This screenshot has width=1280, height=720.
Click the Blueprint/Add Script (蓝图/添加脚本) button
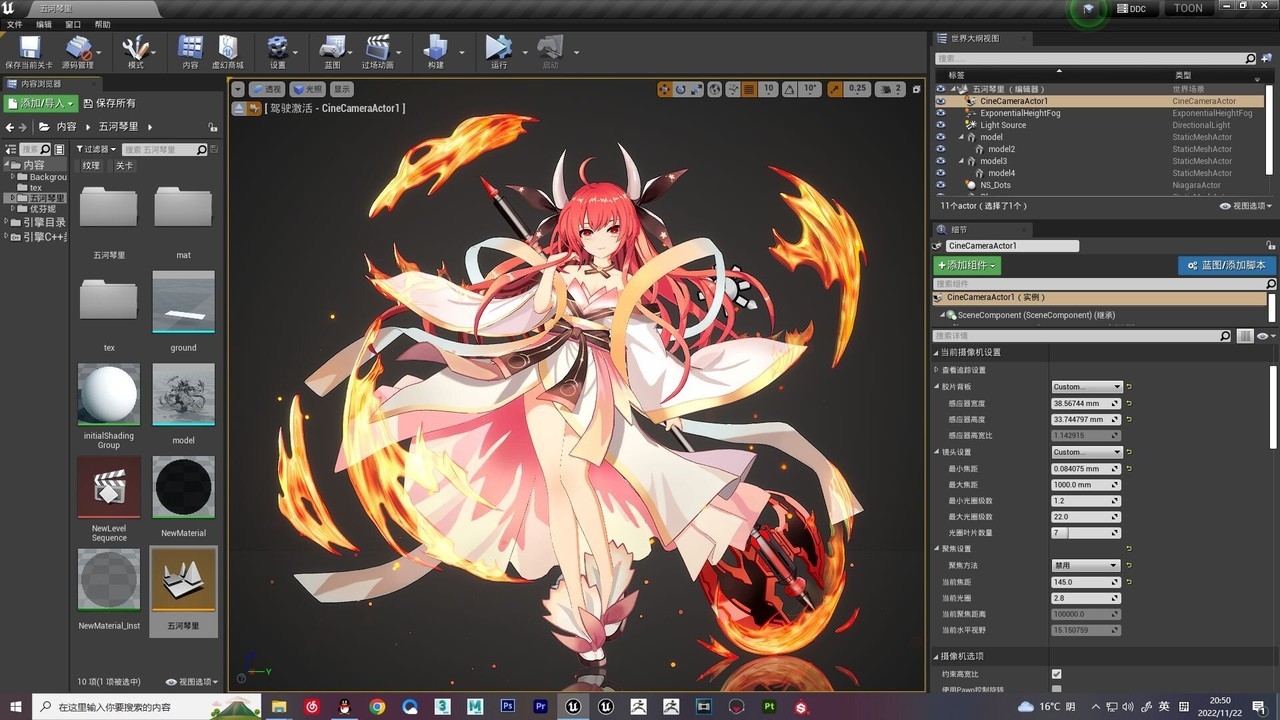pyautogui.click(x=1226, y=266)
